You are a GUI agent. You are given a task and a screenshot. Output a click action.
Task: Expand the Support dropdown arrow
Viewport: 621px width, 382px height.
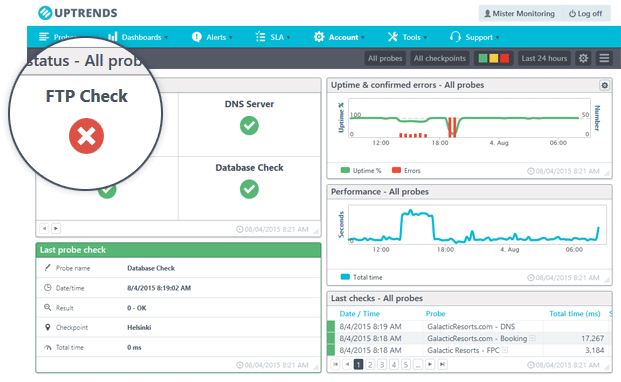[x=497, y=38]
